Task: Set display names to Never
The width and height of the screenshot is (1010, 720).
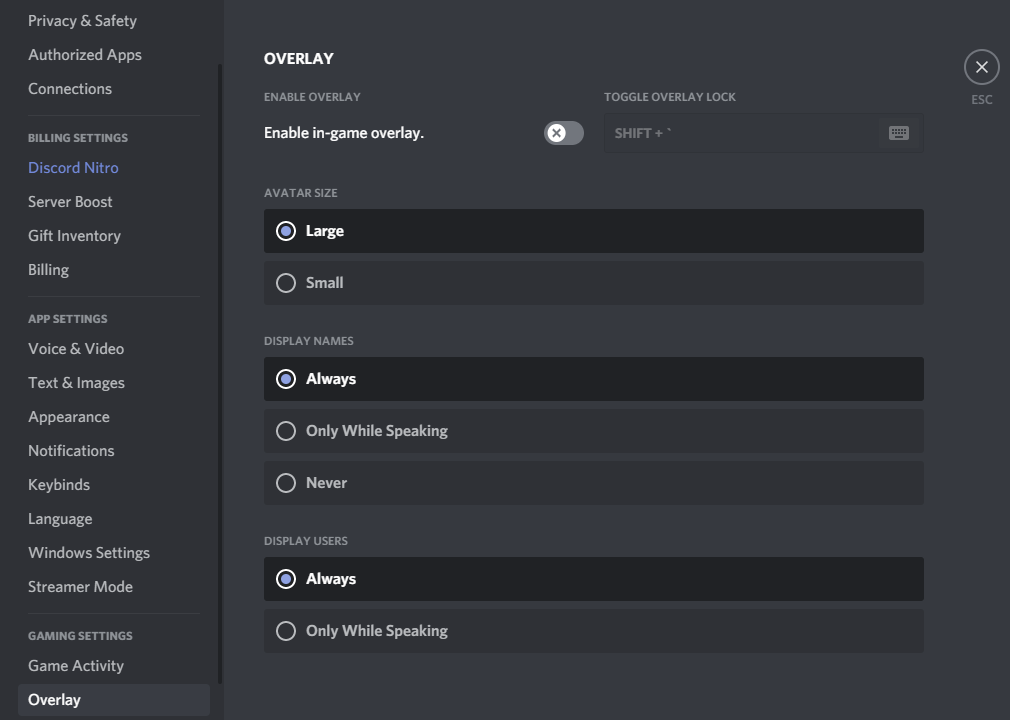Action: pyautogui.click(x=594, y=483)
